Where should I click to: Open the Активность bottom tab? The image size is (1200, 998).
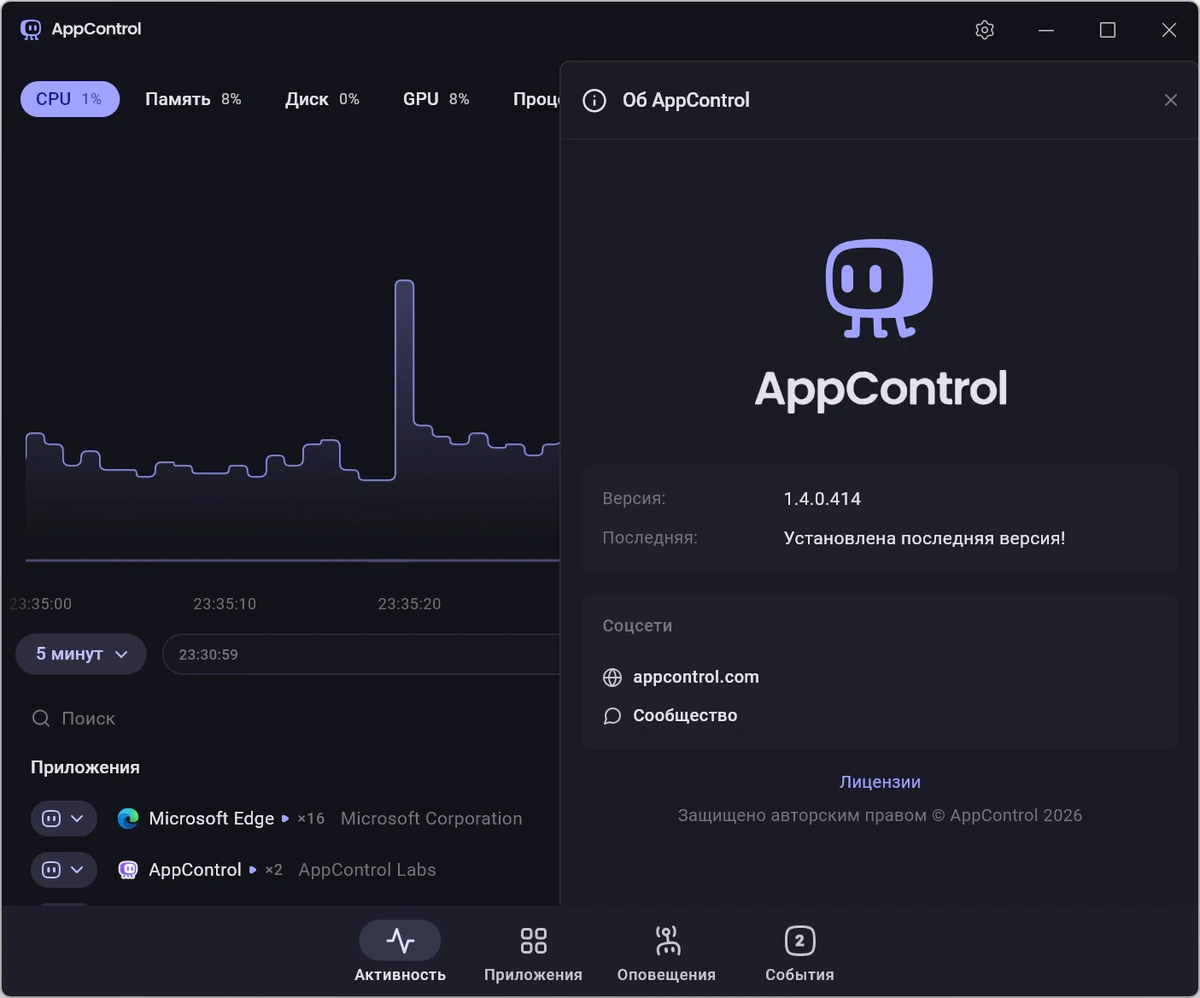(400, 953)
